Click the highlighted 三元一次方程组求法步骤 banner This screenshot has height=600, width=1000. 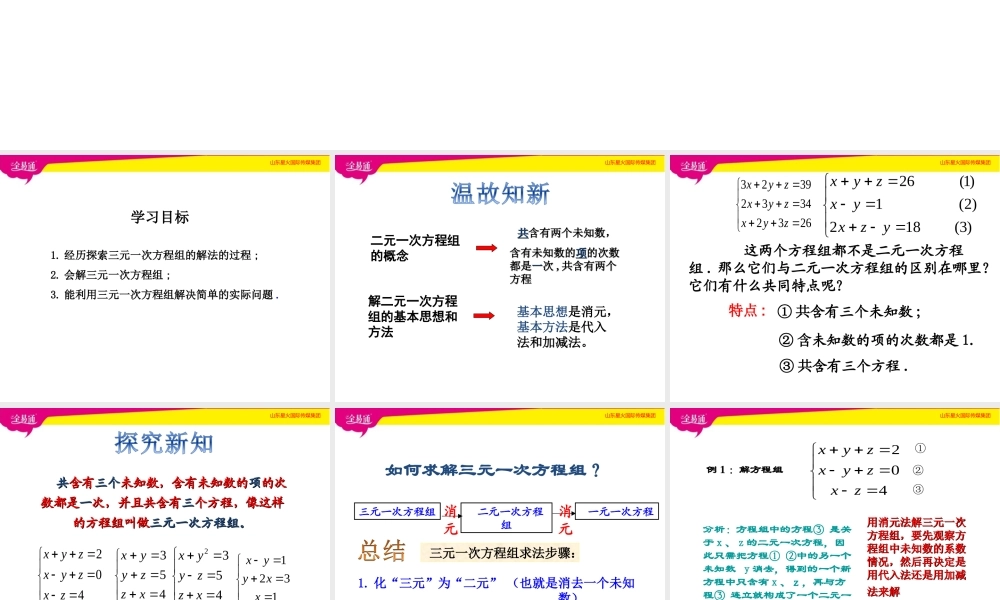[502, 554]
